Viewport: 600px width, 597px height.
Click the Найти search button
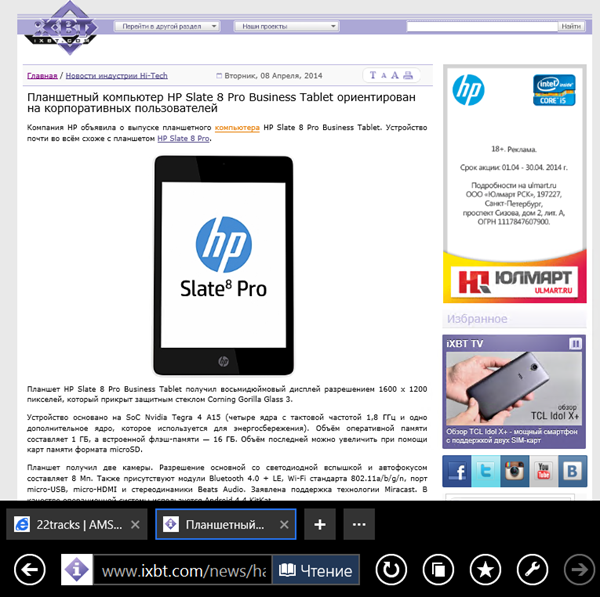click(x=571, y=26)
